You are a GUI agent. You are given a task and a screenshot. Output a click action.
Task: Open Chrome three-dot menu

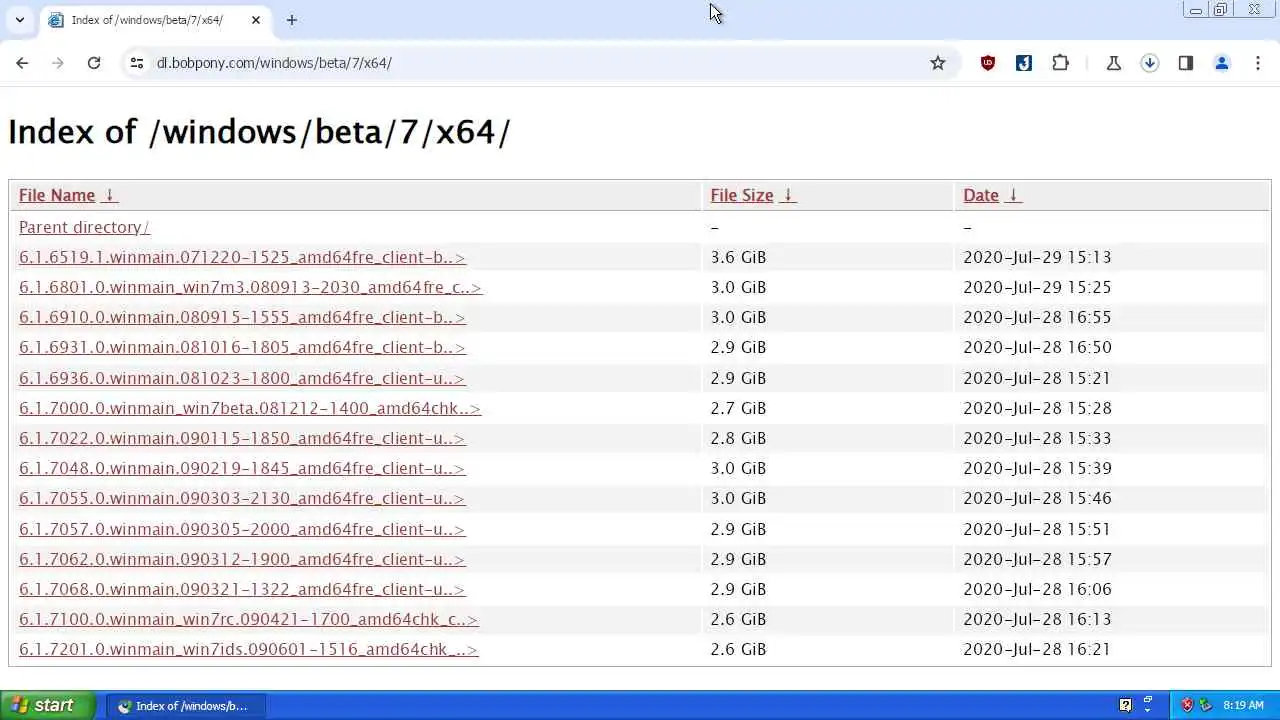[x=1258, y=63]
